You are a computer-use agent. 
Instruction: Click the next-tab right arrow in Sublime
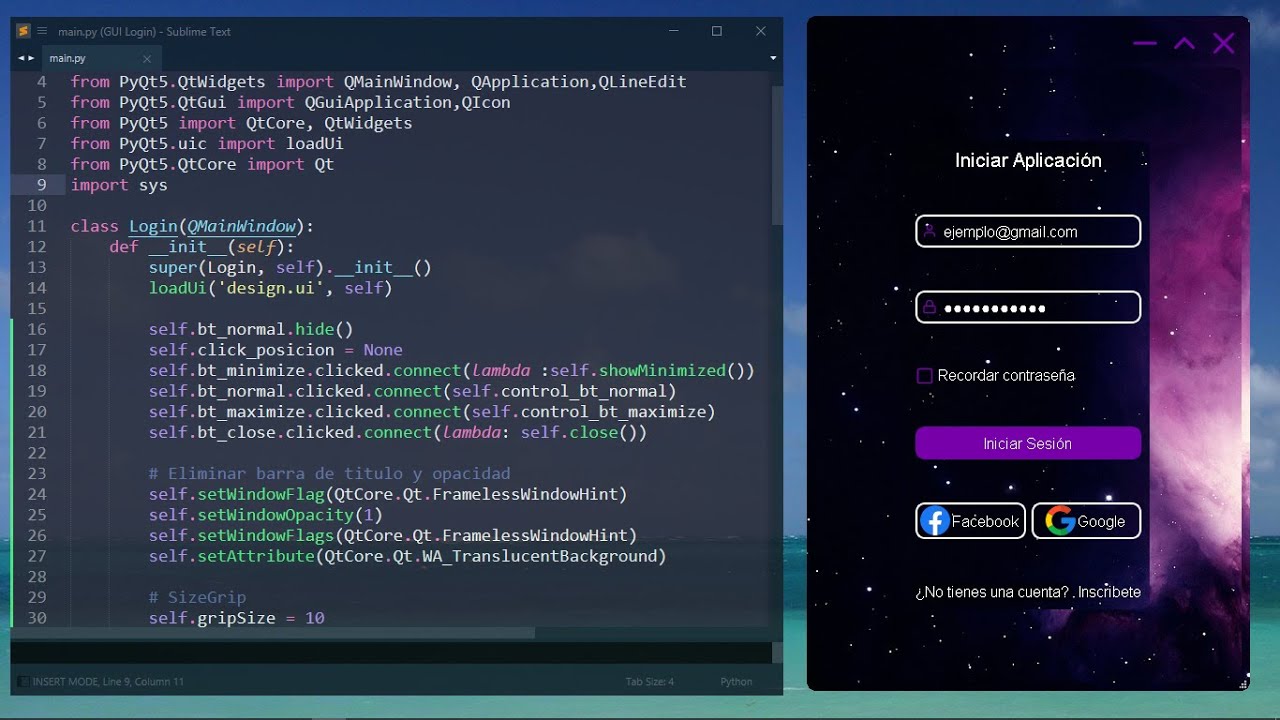pyautogui.click(x=31, y=58)
